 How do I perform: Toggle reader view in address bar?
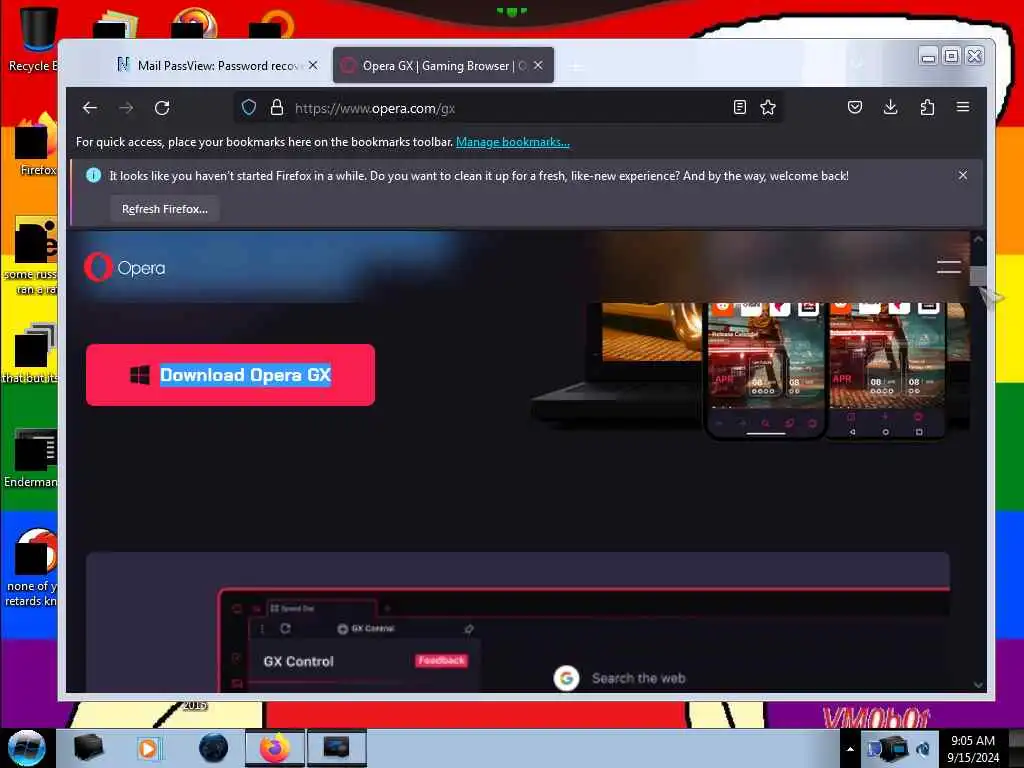coord(739,107)
